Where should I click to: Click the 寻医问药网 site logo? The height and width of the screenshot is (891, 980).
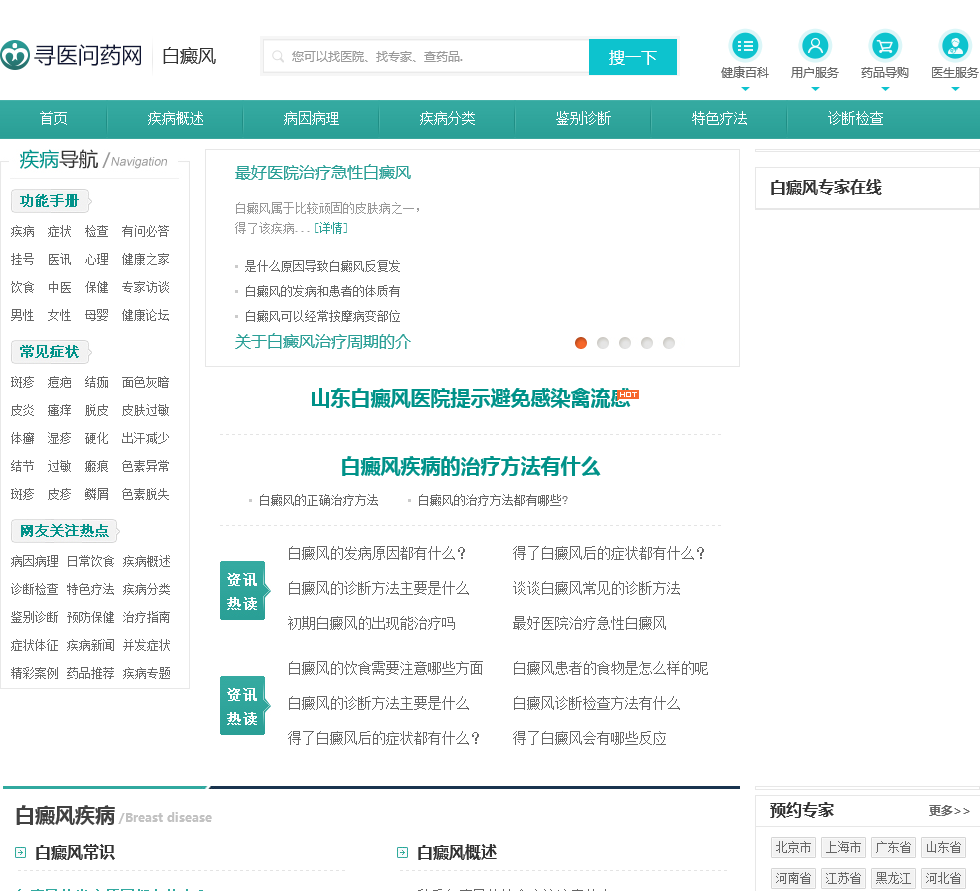tap(72, 56)
